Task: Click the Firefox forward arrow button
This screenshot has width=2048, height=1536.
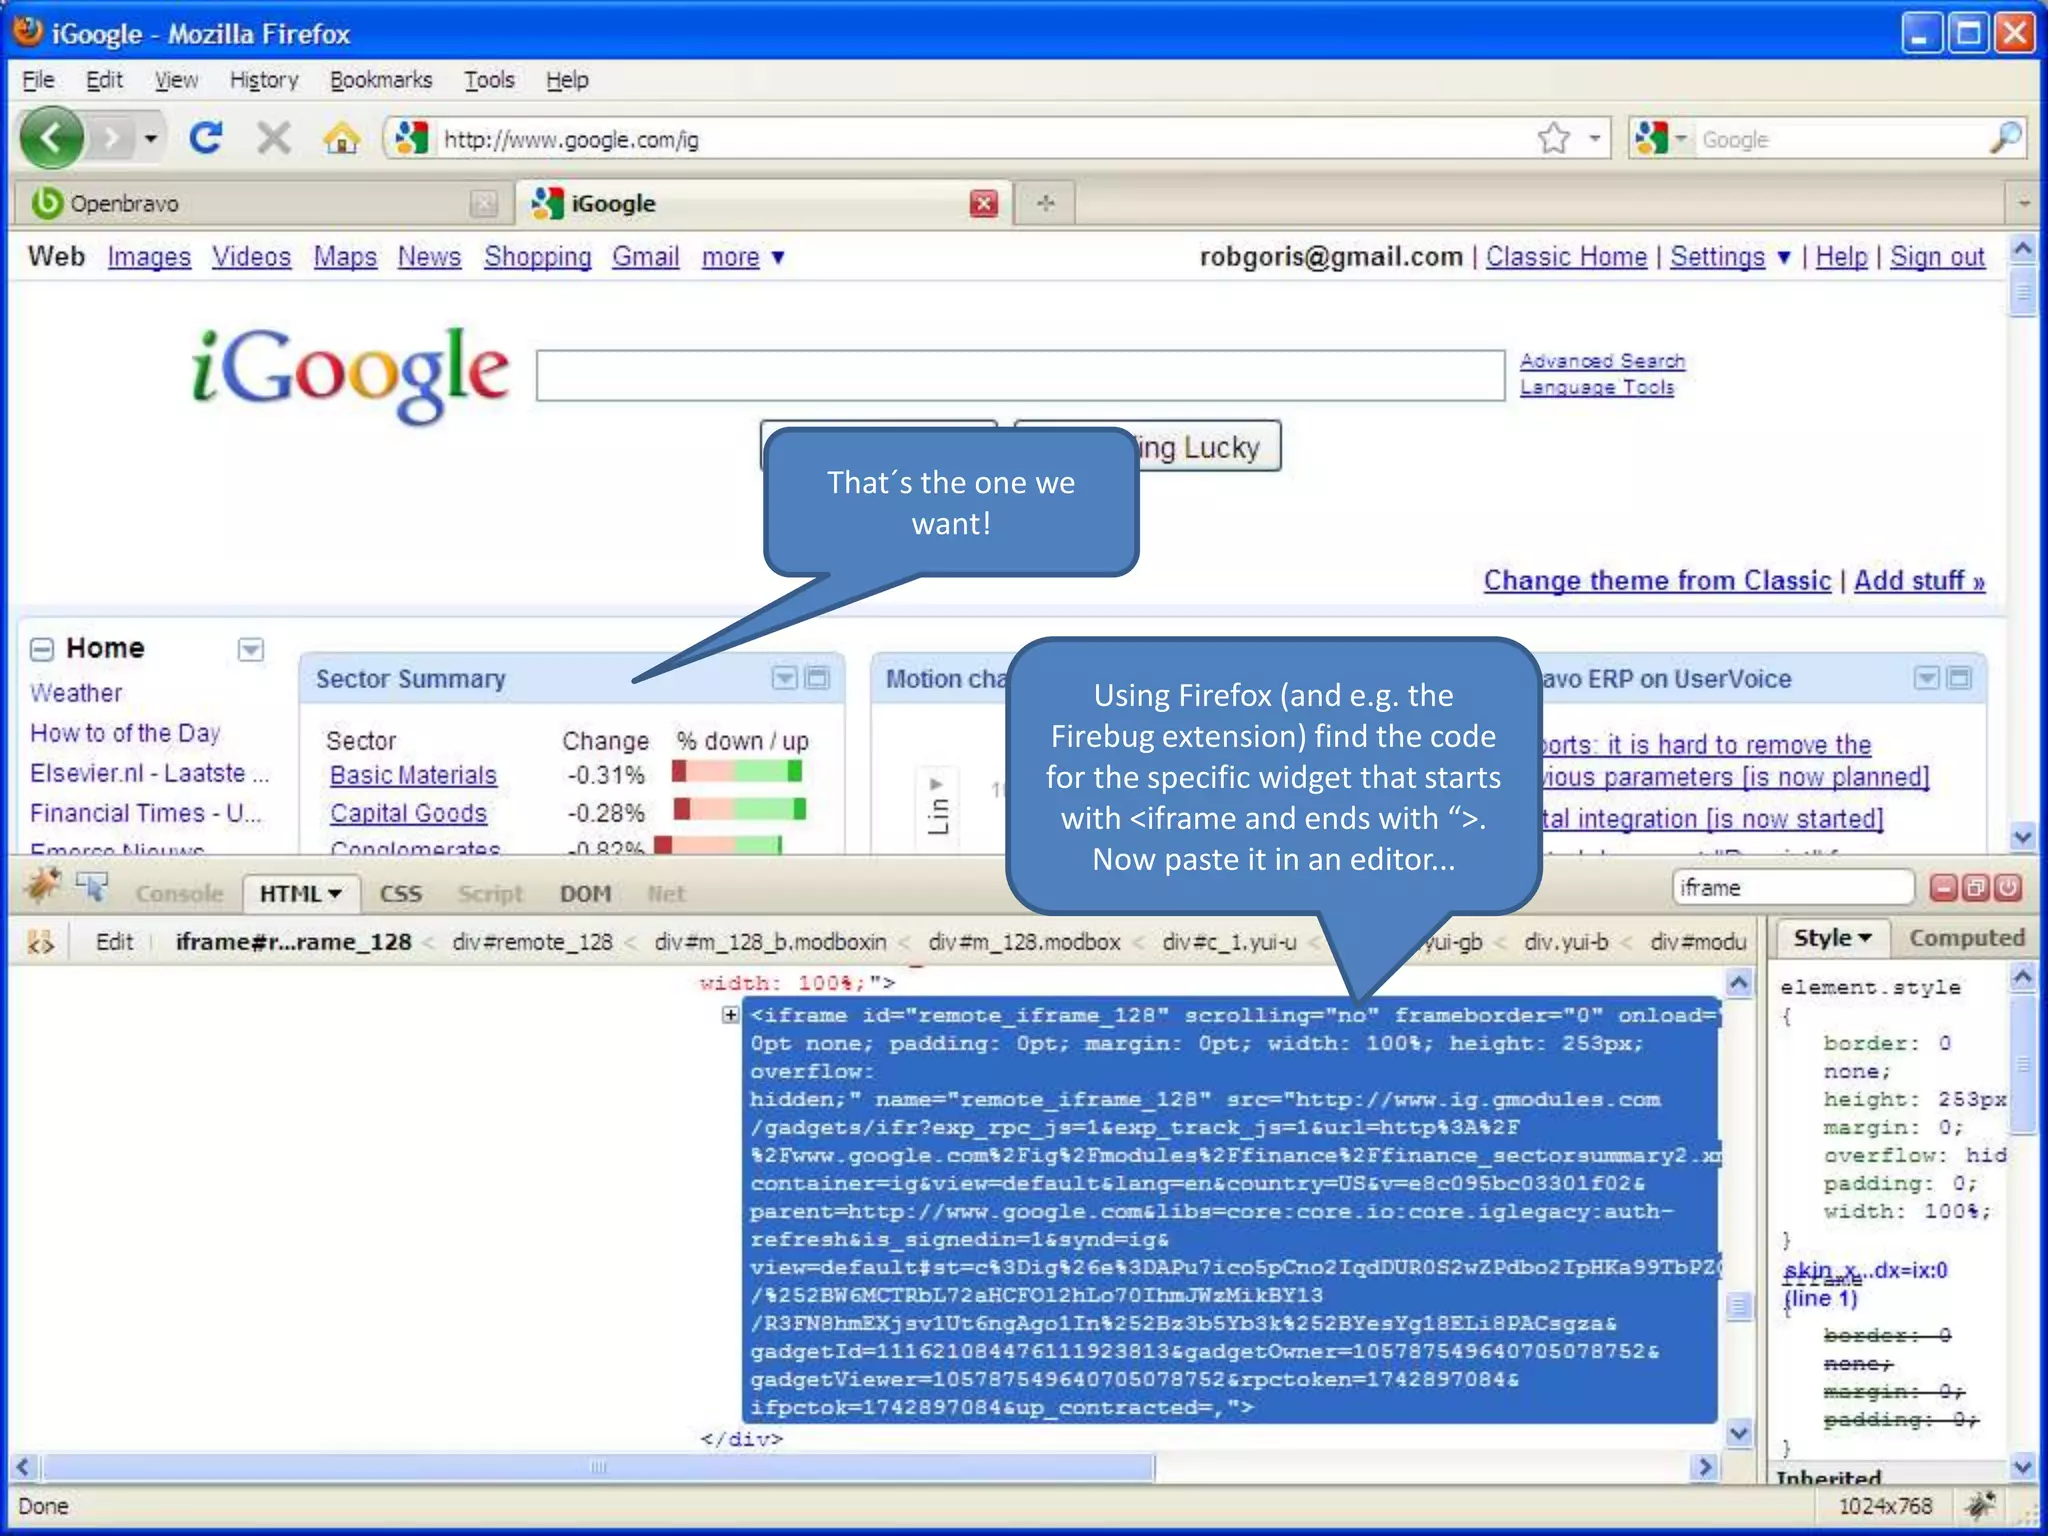Action: pos(112,138)
